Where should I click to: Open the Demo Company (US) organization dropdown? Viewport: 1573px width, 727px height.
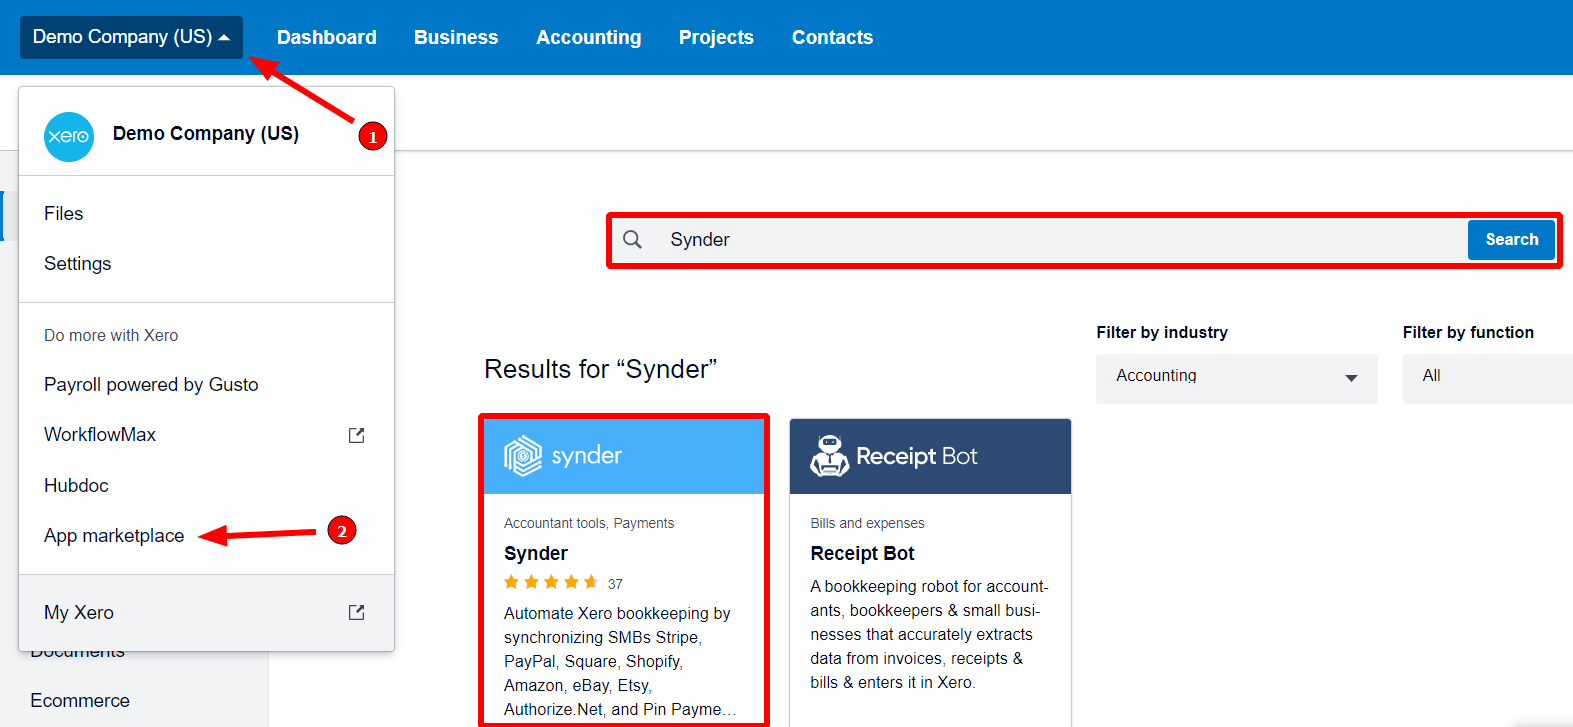(x=131, y=37)
